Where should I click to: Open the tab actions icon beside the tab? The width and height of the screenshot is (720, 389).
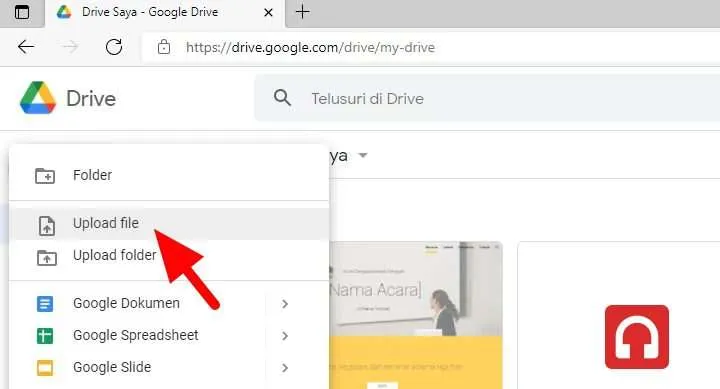pyautogui.click(x=22, y=12)
